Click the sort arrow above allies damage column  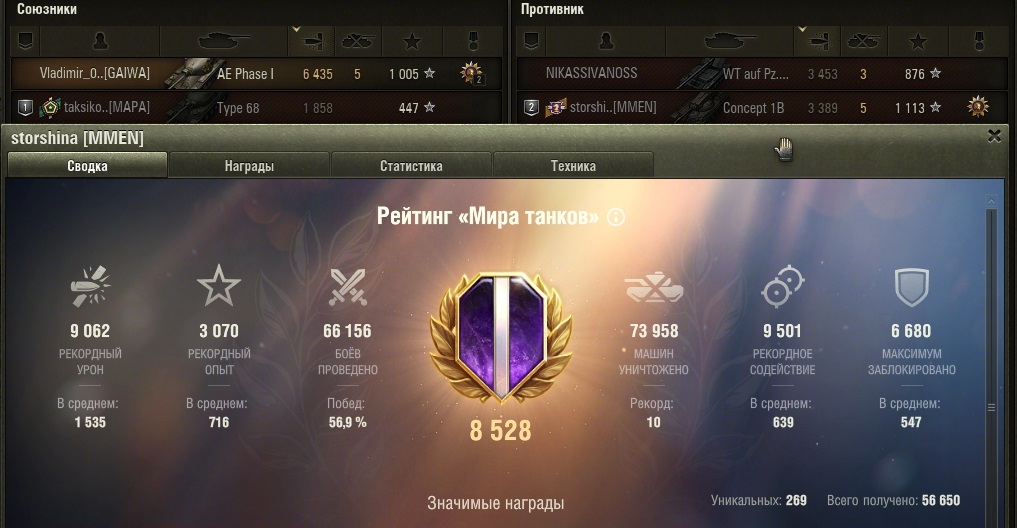pyautogui.click(x=296, y=29)
